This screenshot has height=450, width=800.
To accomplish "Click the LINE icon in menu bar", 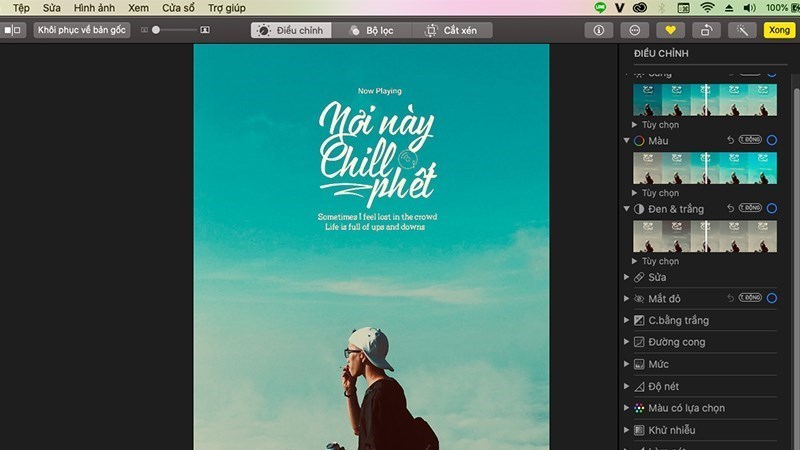I will click(x=600, y=8).
